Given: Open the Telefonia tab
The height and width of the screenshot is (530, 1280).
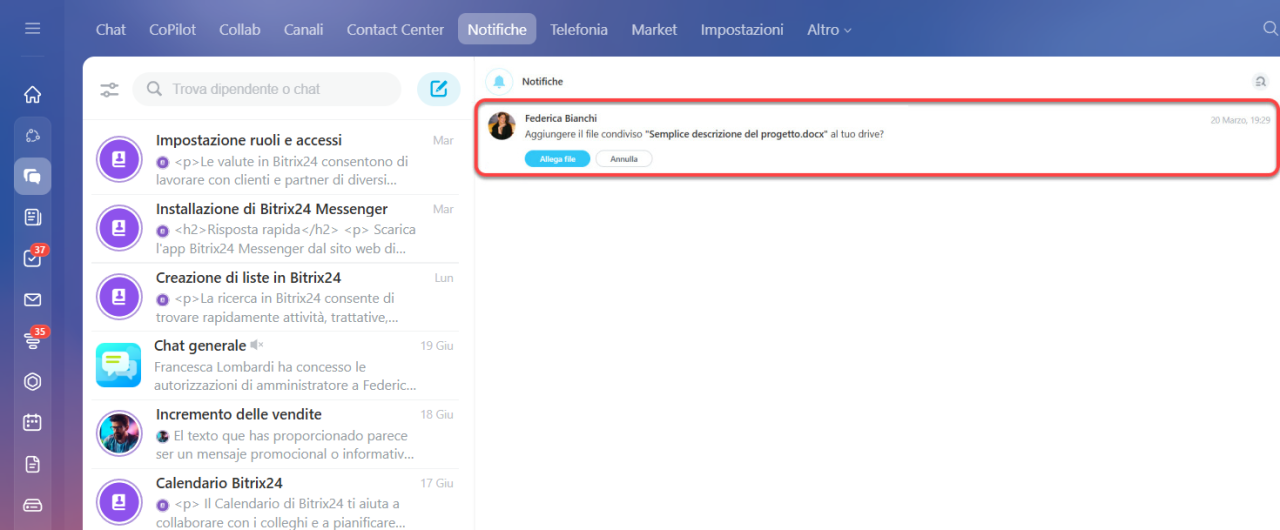Looking at the screenshot, I should 579,29.
